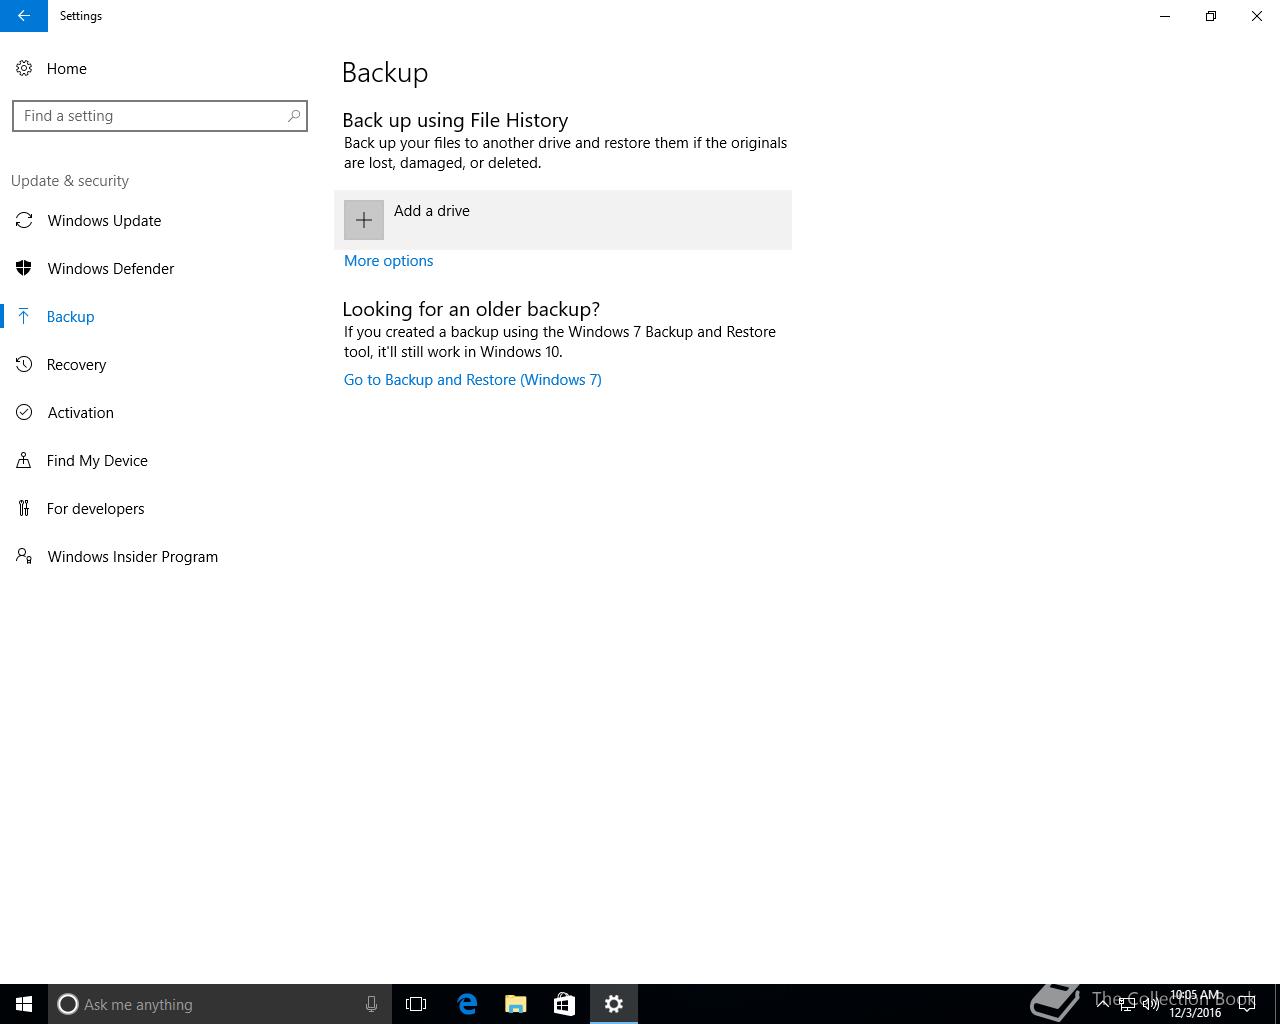This screenshot has height=1024, width=1280.
Task: Focus the Find a setting search box
Action: tap(160, 116)
